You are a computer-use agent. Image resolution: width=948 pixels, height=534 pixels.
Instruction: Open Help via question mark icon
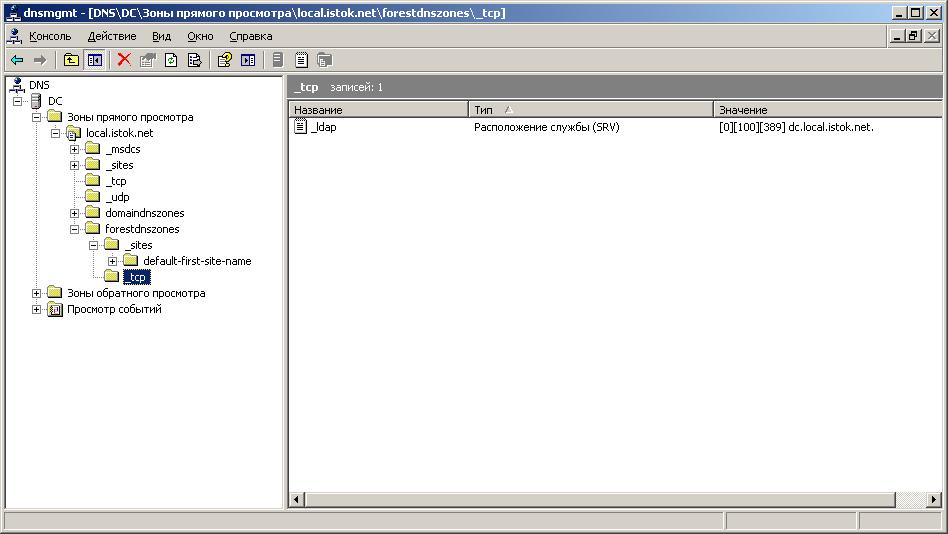(224, 60)
